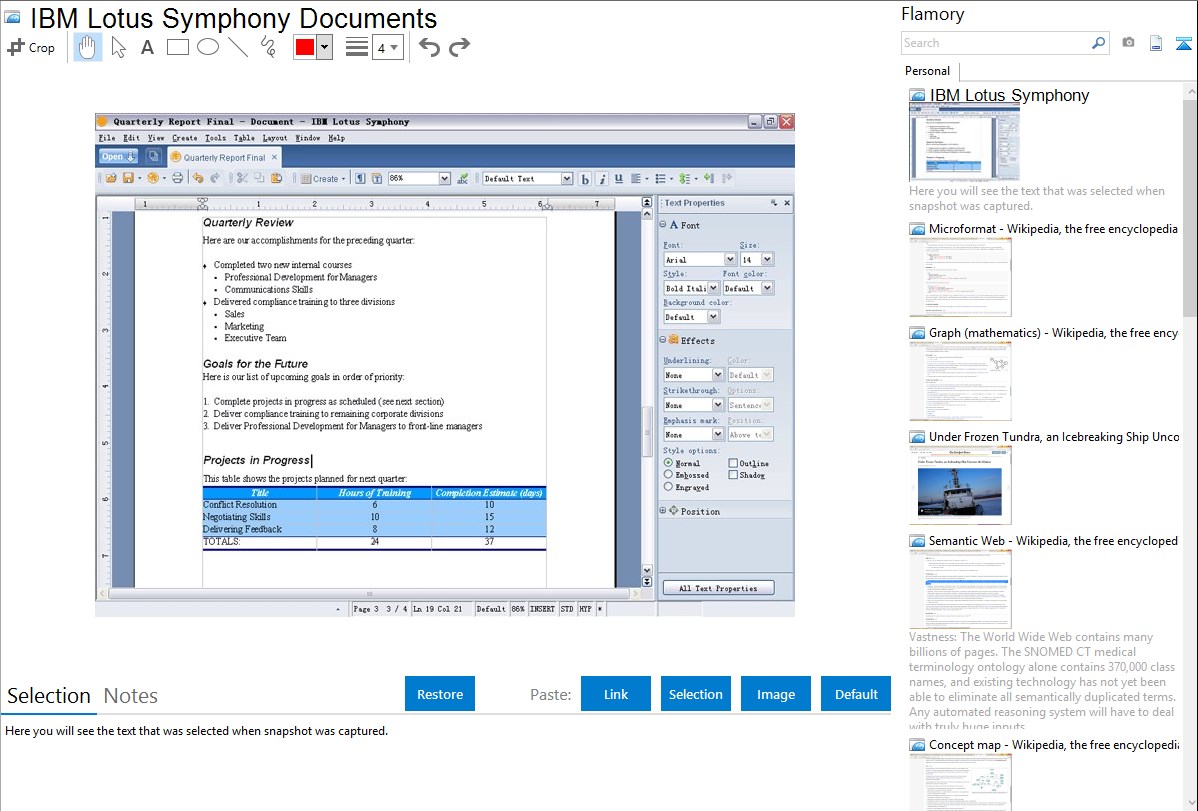
Task: Select the straight line tool
Action: (238, 47)
